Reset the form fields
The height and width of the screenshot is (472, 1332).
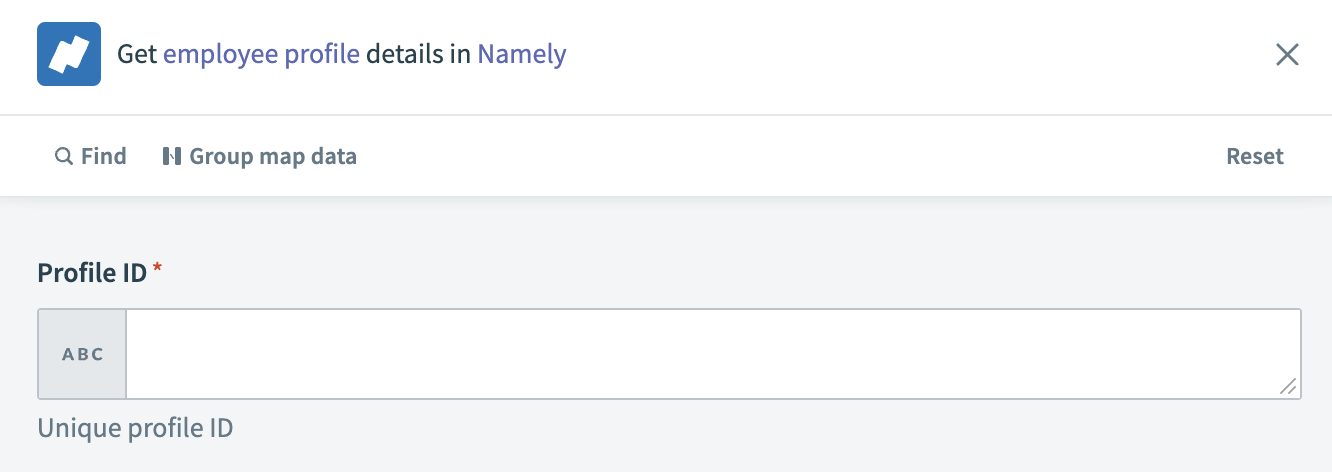(1255, 156)
